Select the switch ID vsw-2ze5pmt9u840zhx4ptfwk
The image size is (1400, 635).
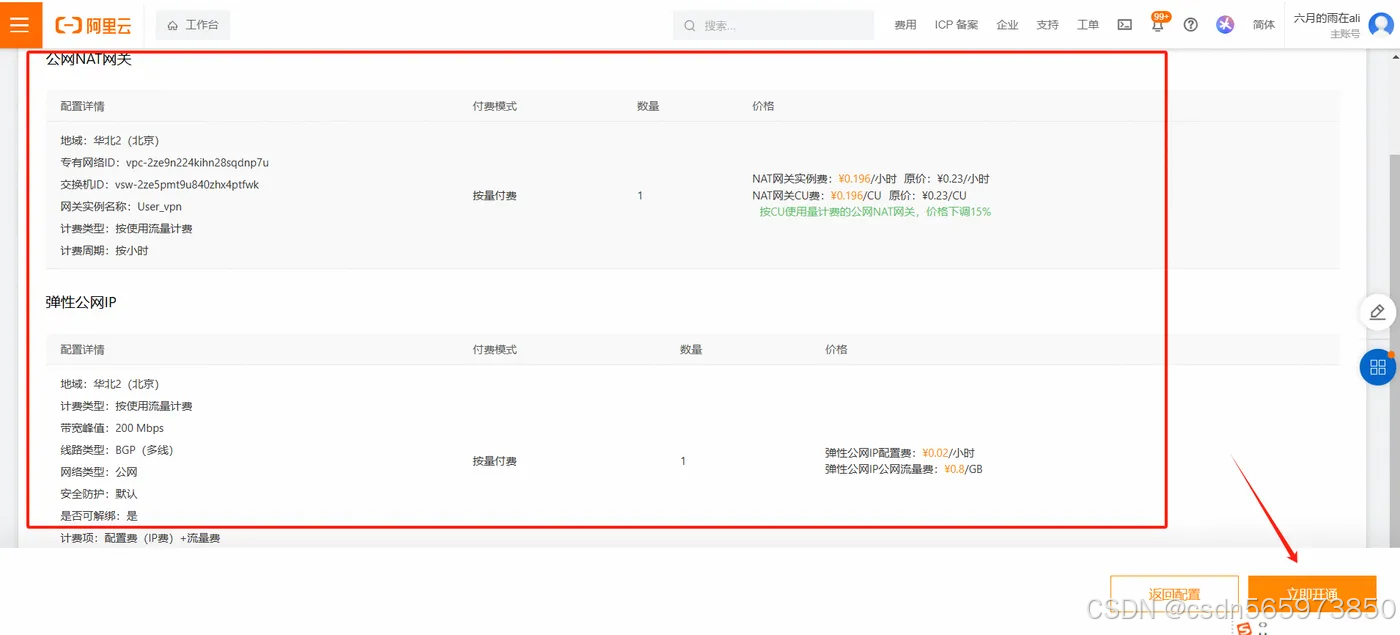(x=187, y=184)
